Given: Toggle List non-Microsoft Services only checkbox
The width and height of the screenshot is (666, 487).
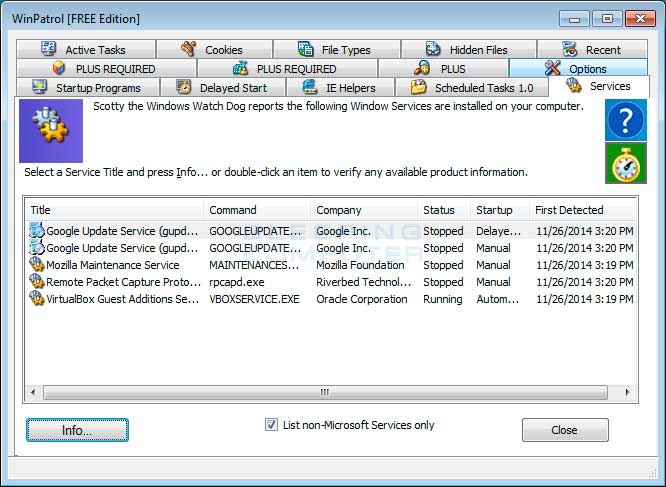Looking at the screenshot, I should pos(271,425).
